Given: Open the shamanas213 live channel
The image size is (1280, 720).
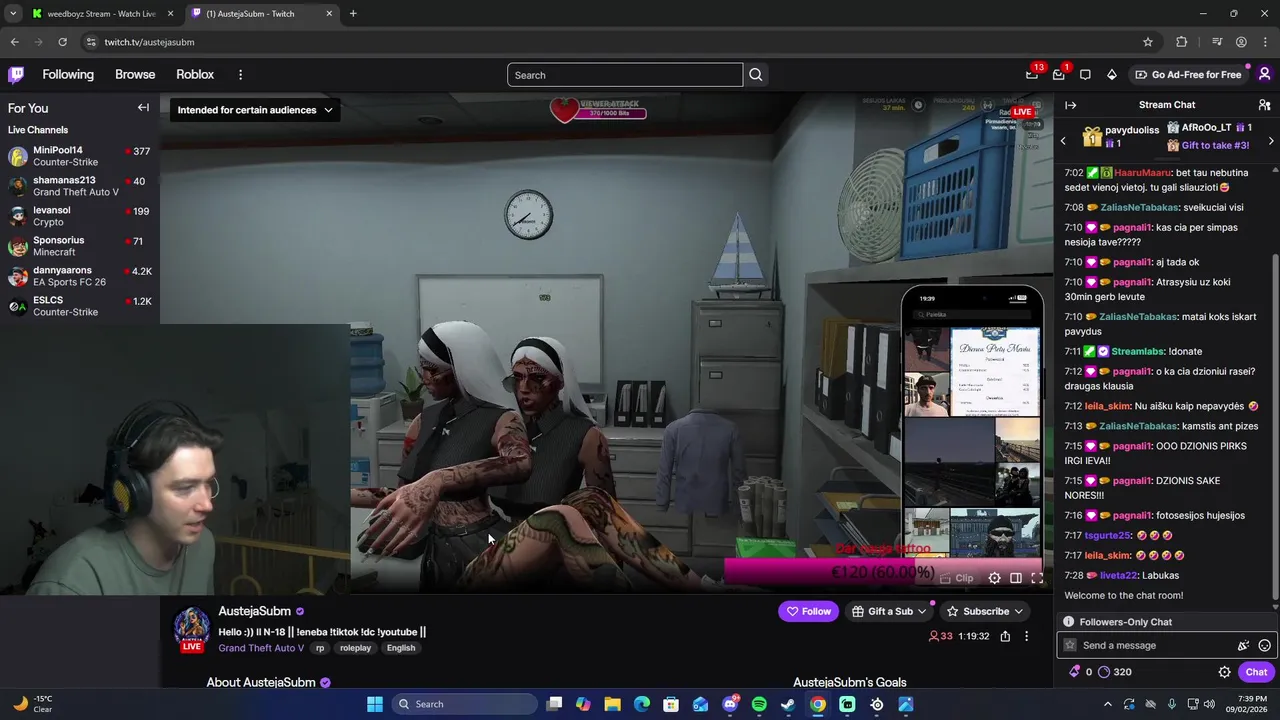Looking at the screenshot, I should (x=80, y=186).
